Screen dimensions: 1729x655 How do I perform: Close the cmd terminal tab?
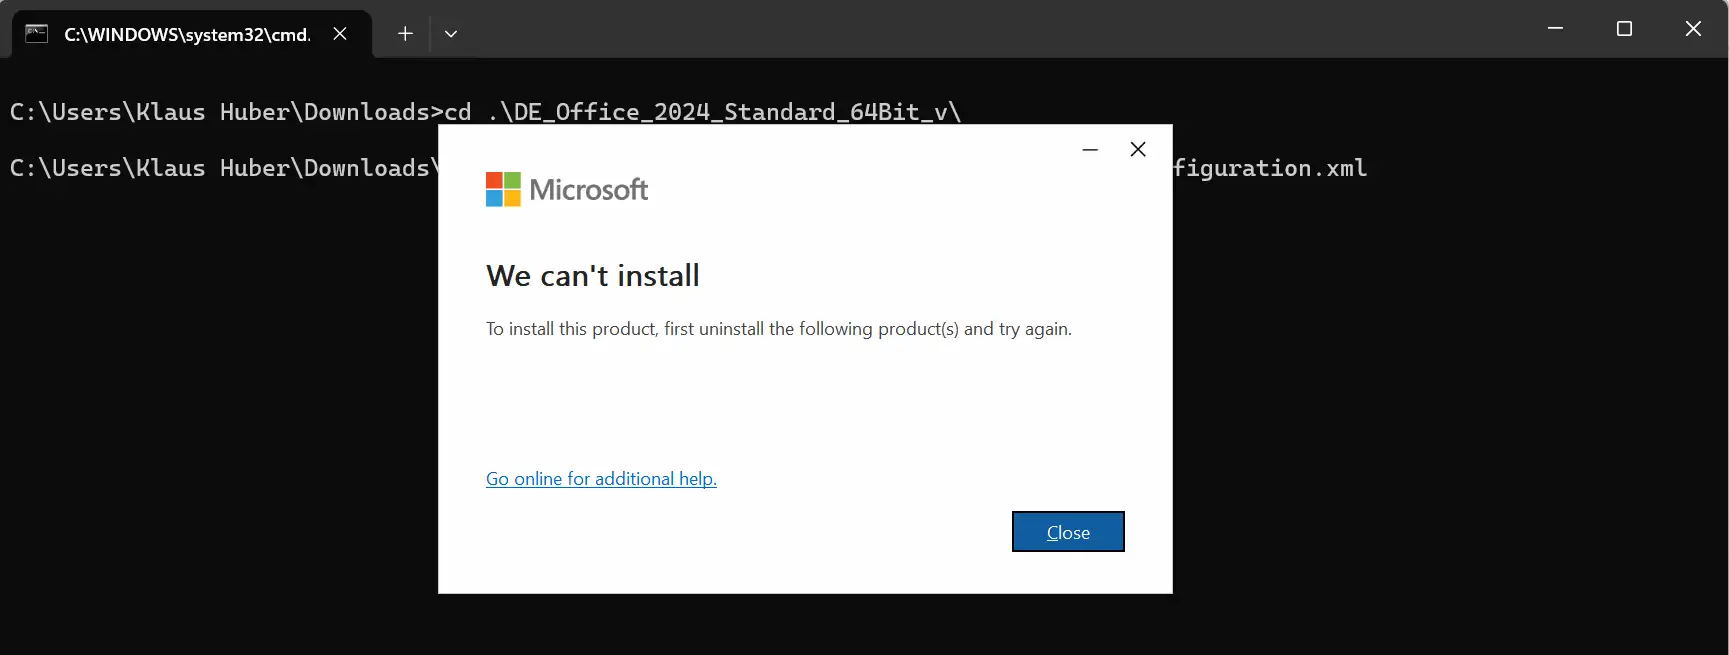340,34
